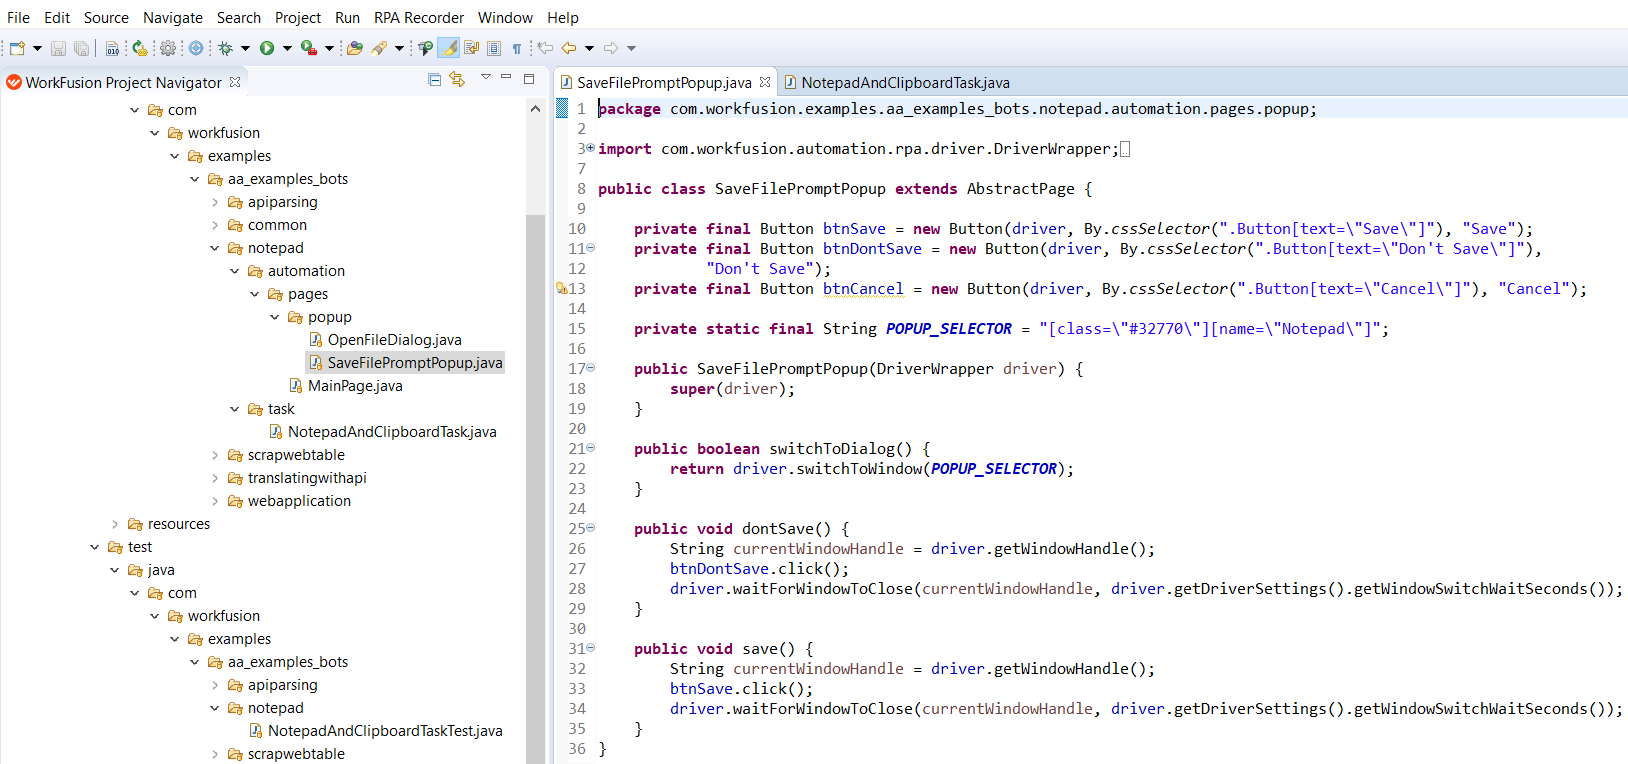1628x764 pixels.
Task: Start Debug with the bug icon
Action: (x=226, y=48)
